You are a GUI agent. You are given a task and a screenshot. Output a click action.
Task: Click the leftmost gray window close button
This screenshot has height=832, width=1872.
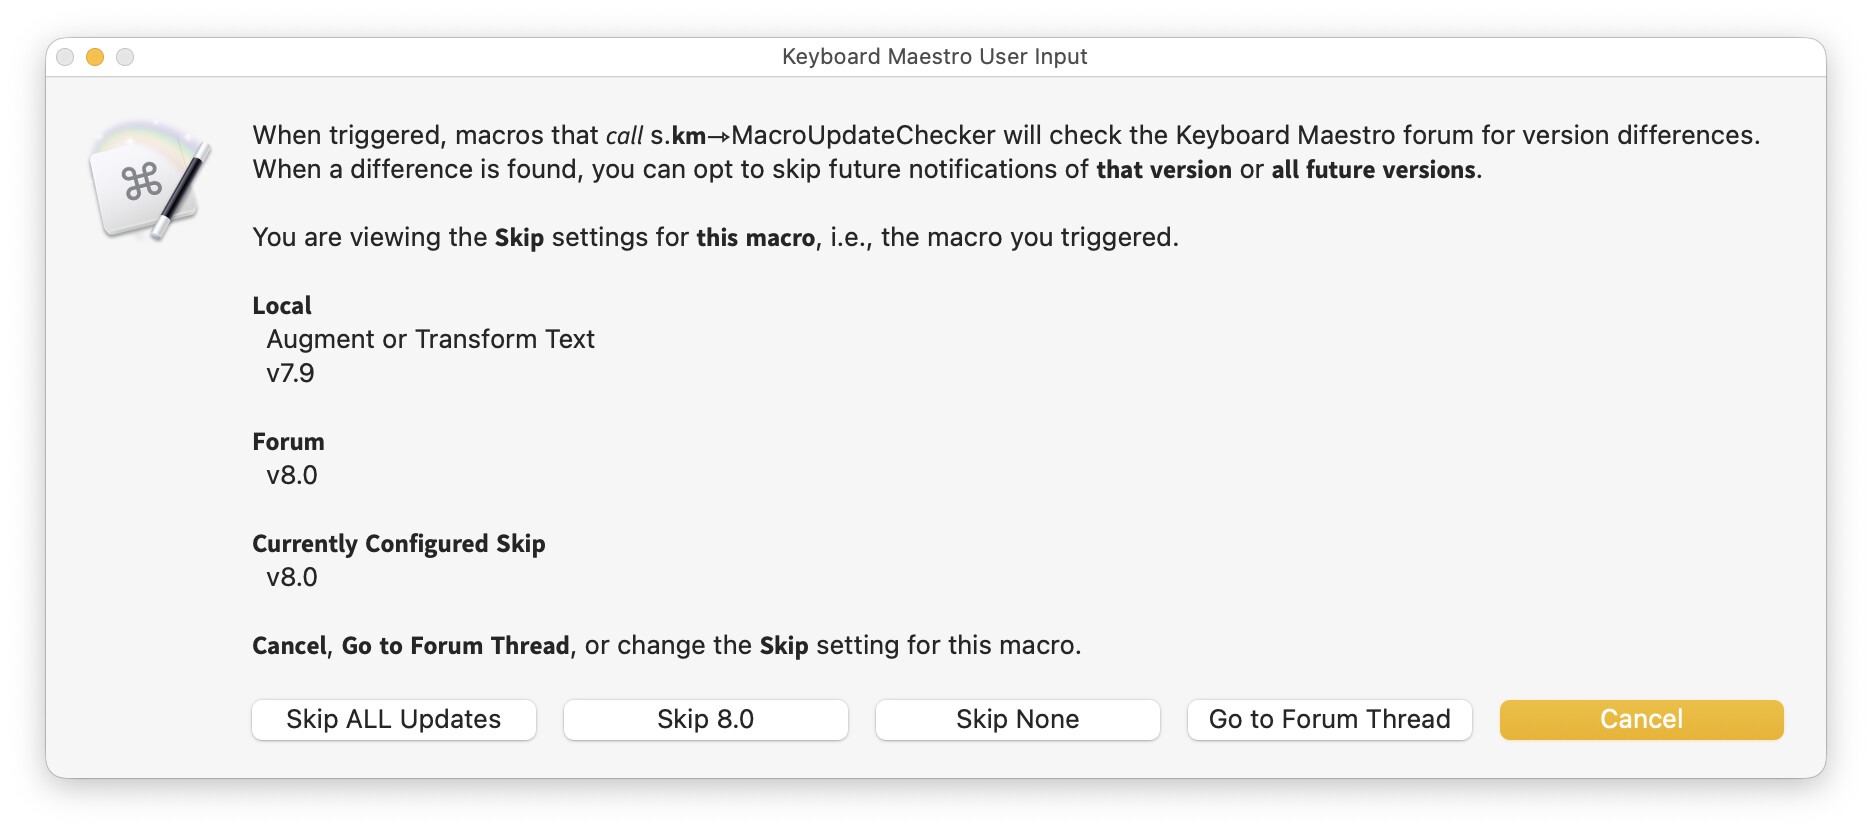pos(65,57)
